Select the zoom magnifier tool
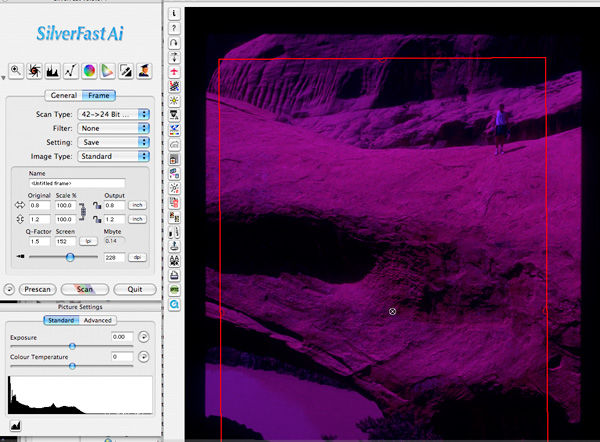Image resolution: width=600 pixels, height=442 pixels. pyautogui.click(x=16, y=70)
